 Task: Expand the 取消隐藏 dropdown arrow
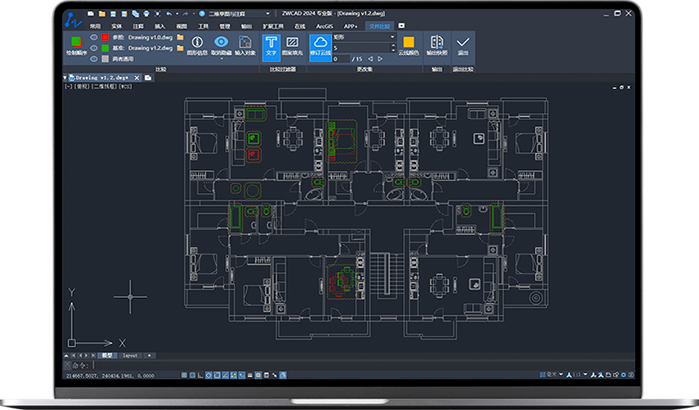(221, 58)
